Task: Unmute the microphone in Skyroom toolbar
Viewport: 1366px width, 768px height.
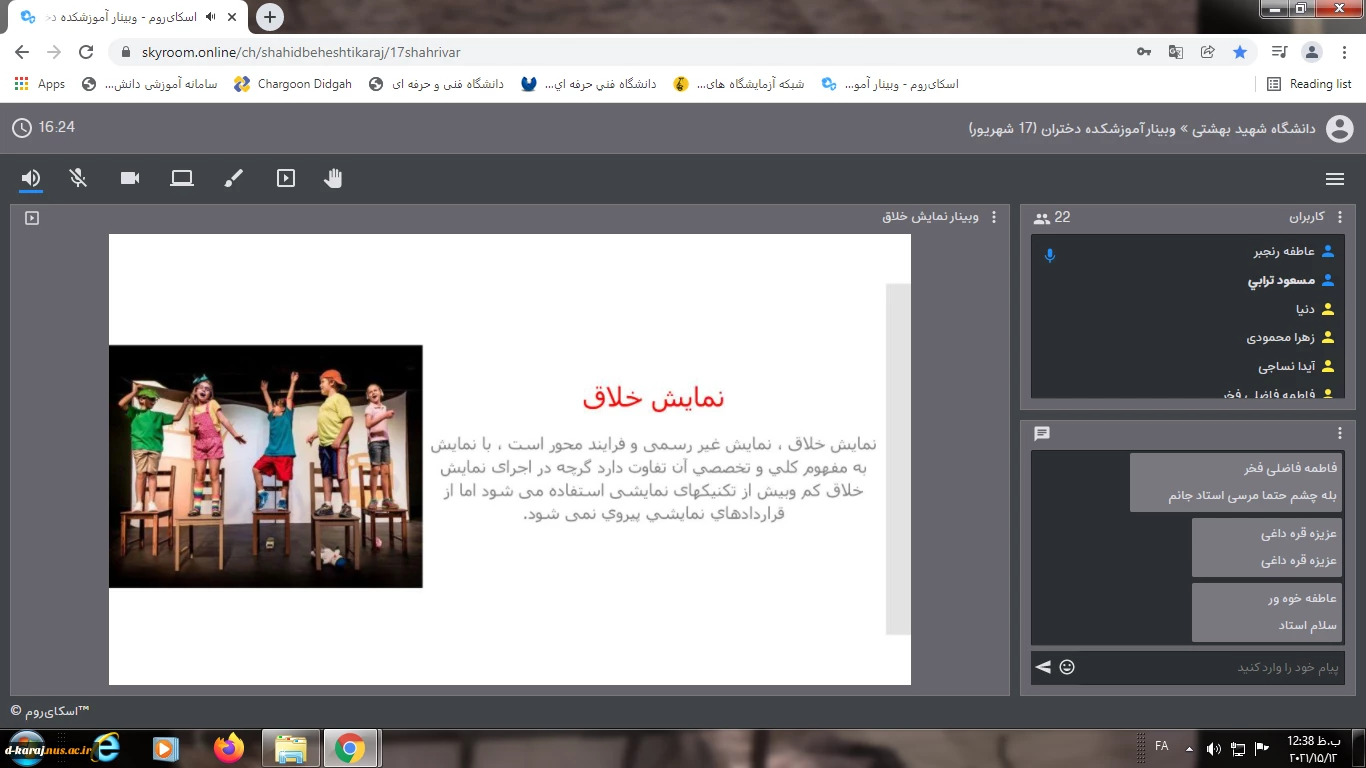Action: tap(78, 178)
